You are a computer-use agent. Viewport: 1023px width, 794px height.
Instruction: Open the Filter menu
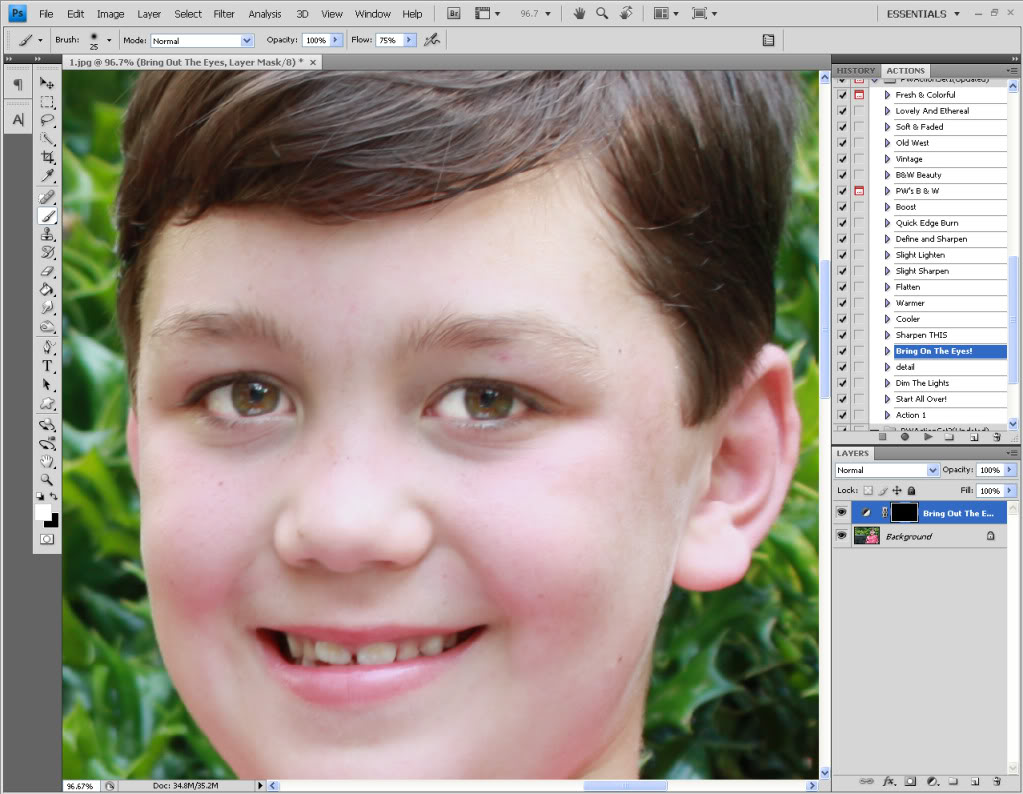tap(224, 14)
